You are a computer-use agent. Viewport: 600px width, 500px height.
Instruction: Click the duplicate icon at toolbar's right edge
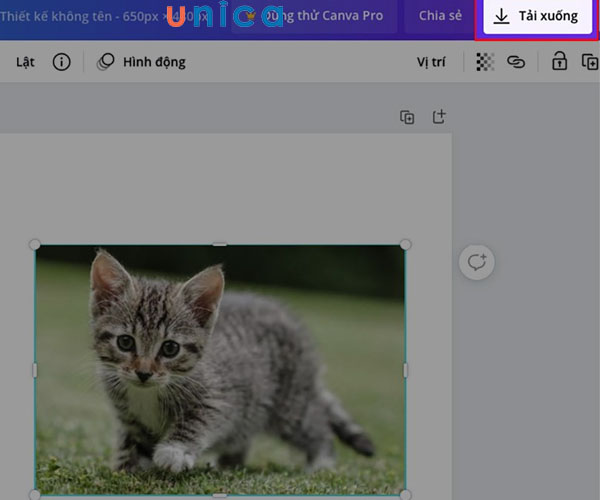pos(589,62)
